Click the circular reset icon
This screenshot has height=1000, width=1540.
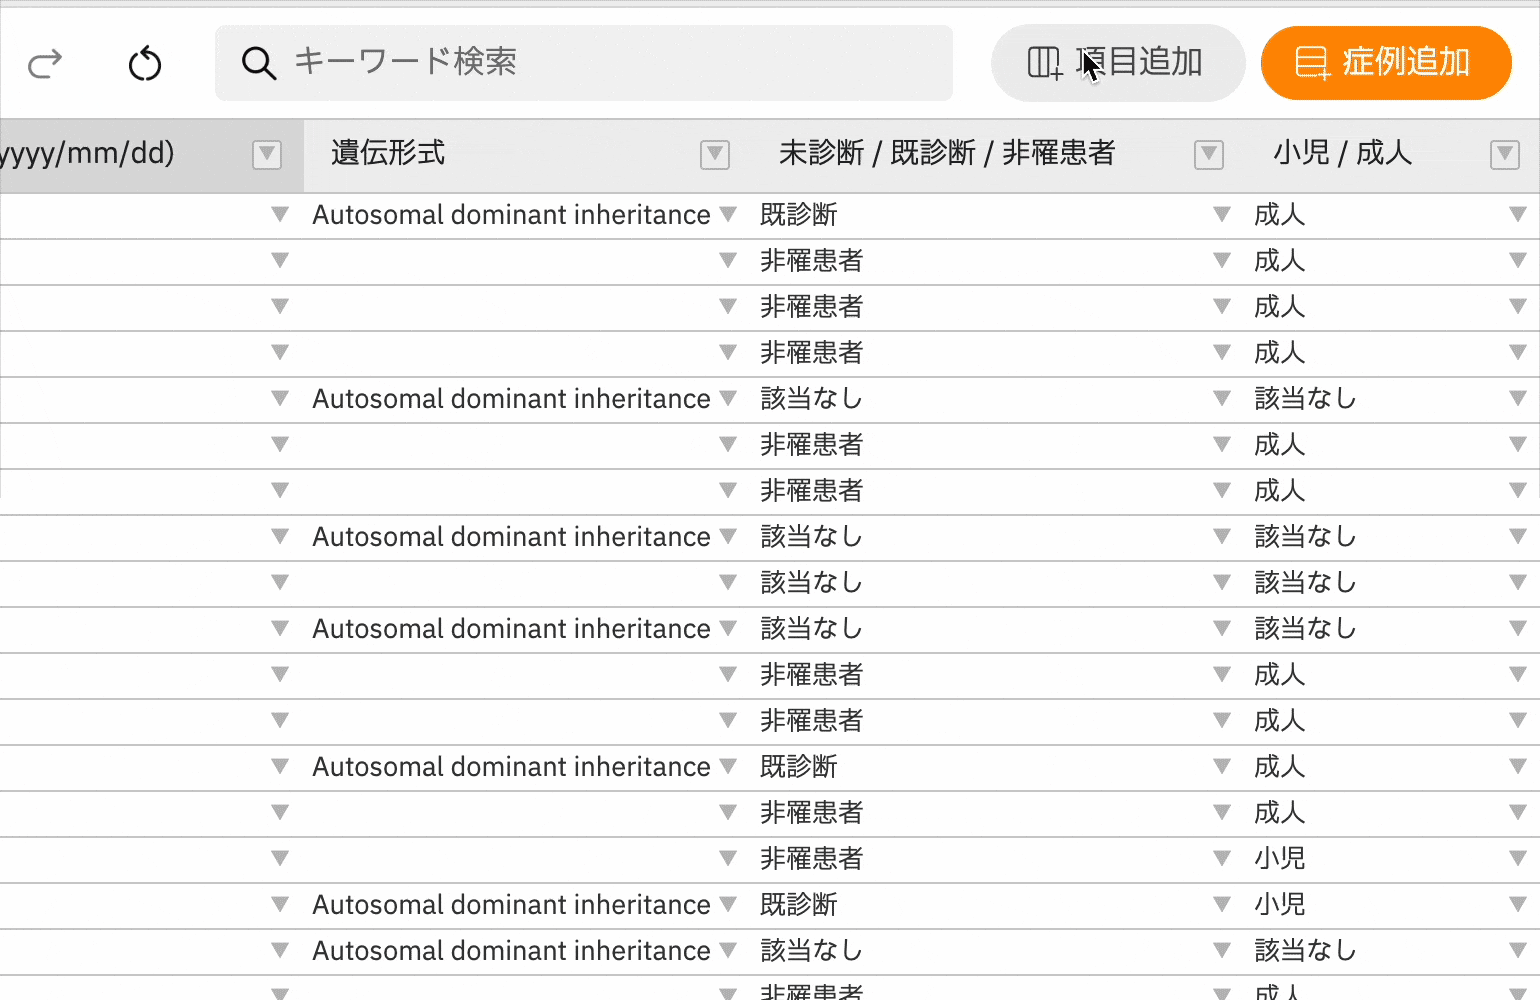point(145,64)
